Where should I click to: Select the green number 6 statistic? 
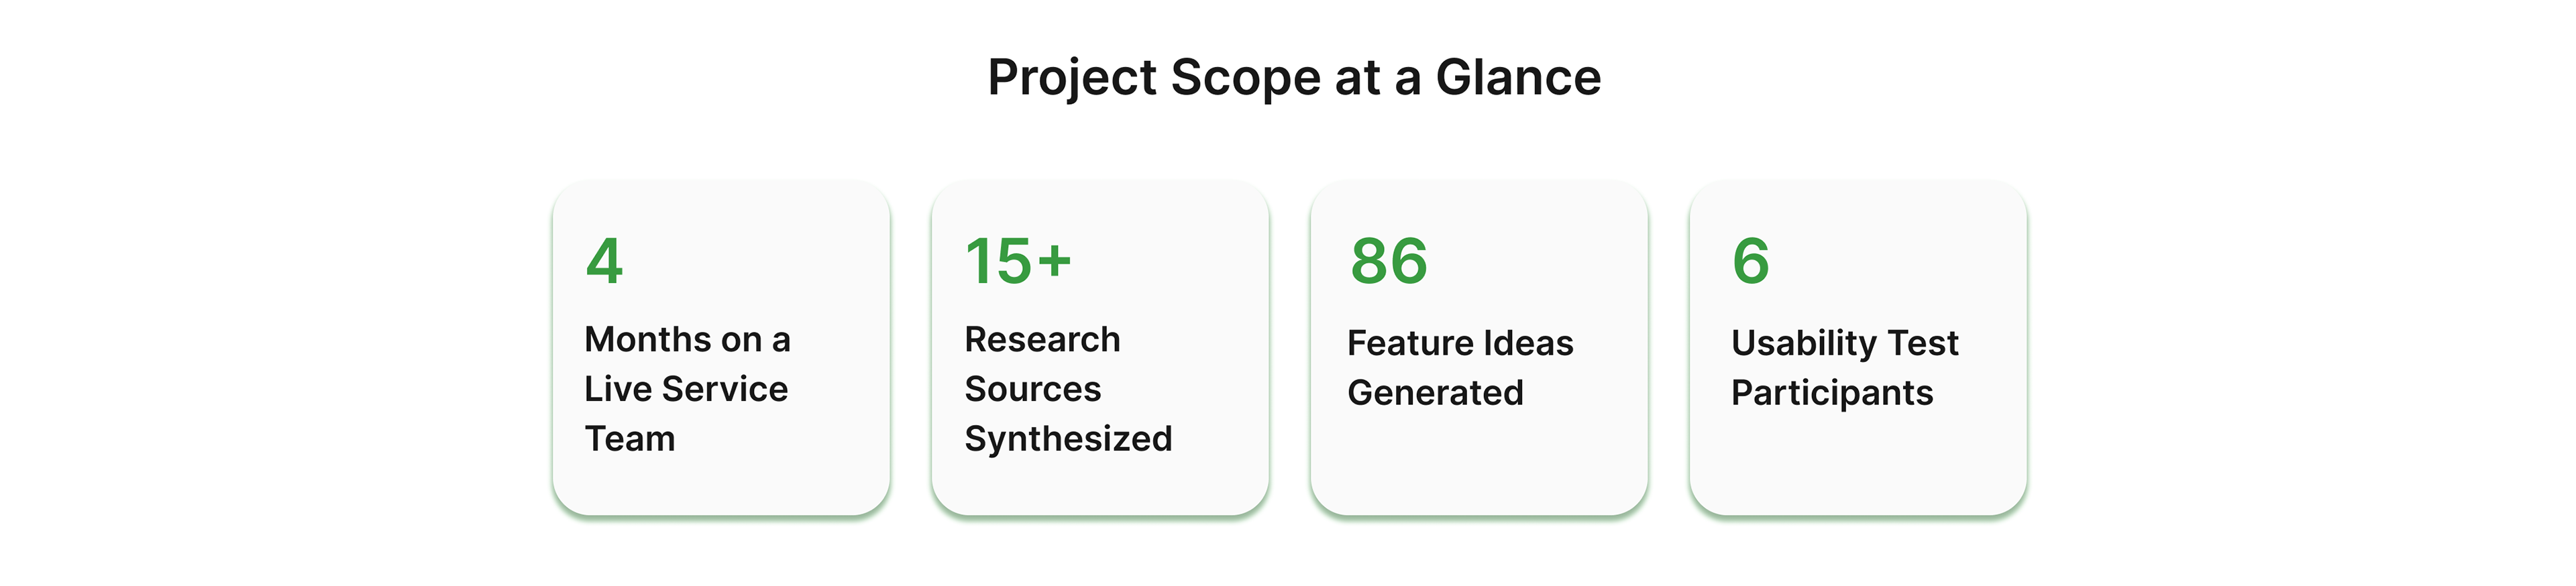[x=1751, y=261]
